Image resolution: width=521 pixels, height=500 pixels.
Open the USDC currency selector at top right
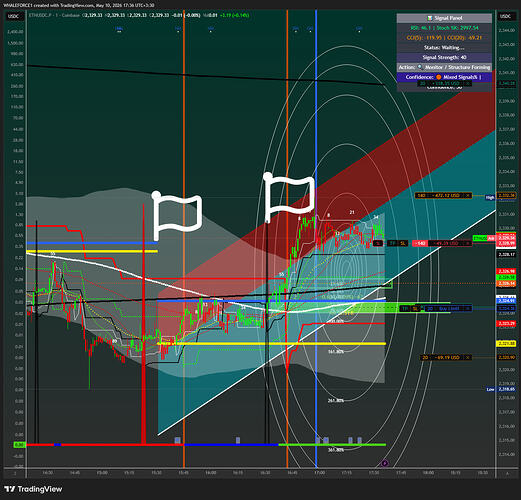pyautogui.click(x=506, y=16)
